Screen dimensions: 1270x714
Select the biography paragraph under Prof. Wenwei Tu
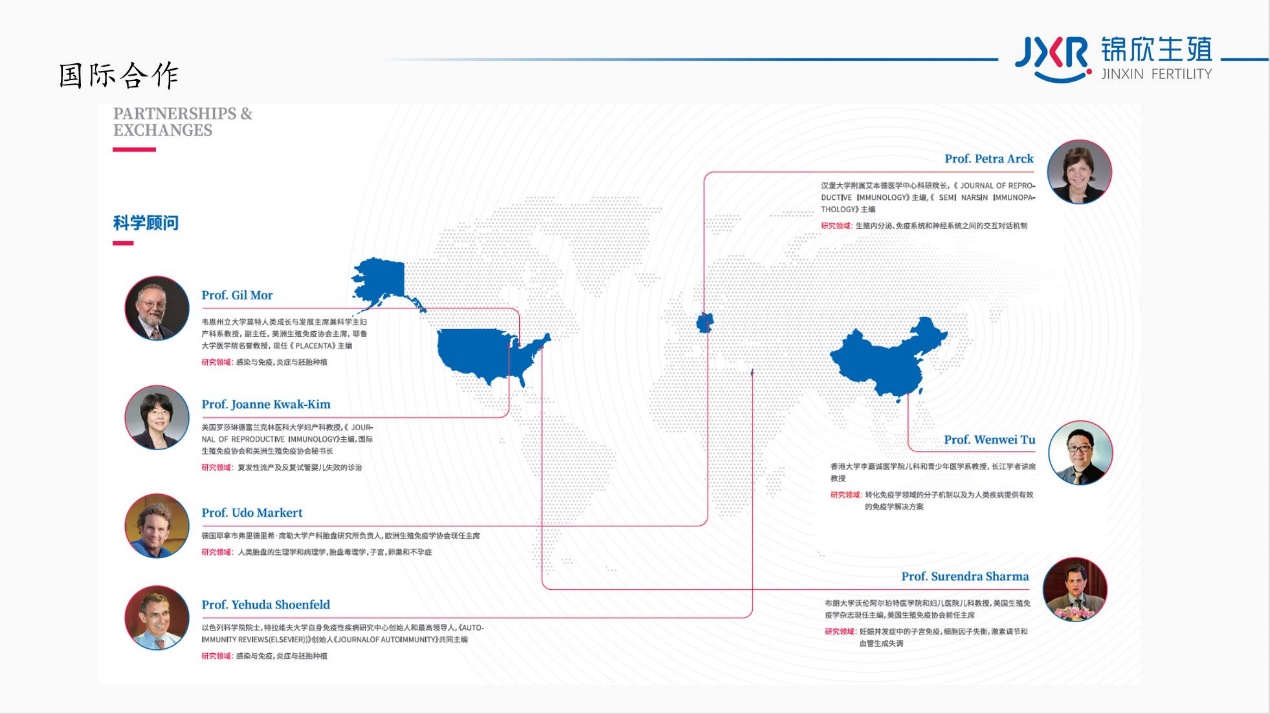pyautogui.click(x=933, y=472)
